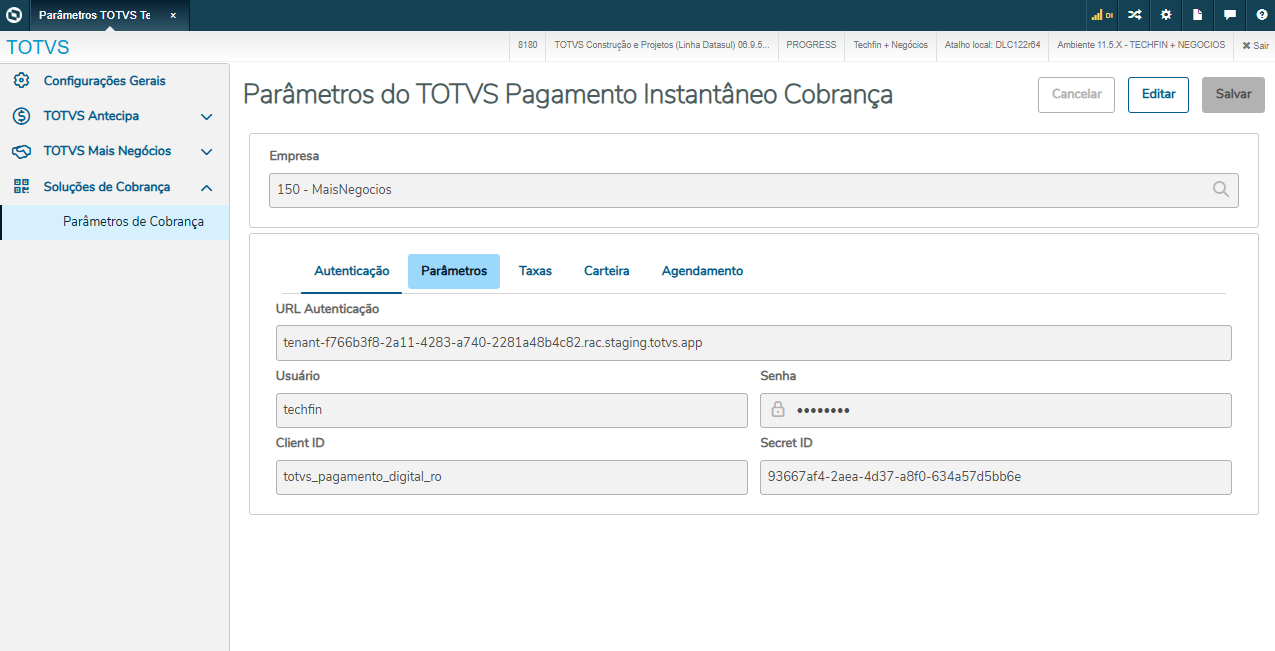Image resolution: width=1275 pixels, height=651 pixels.
Task: Click the Secret ID field
Action: pos(995,477)
